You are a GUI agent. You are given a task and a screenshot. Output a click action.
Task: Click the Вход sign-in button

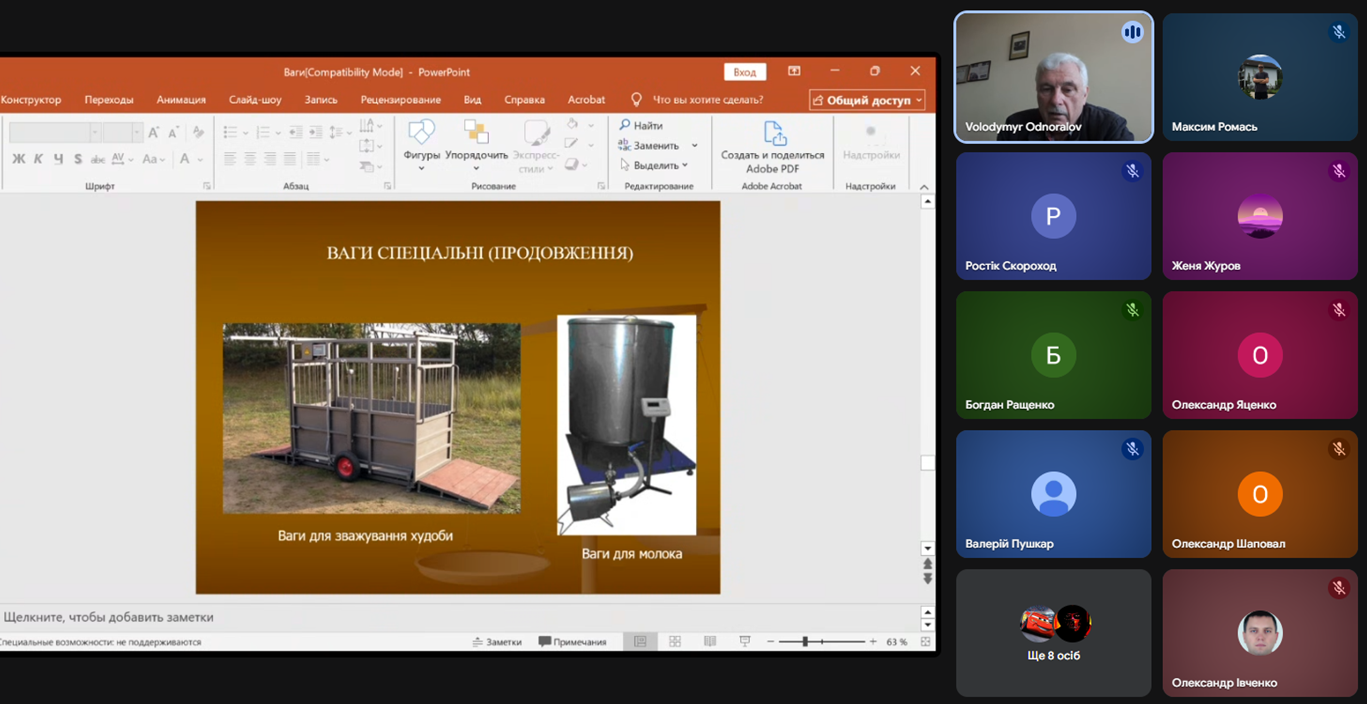tap(744, 72)
